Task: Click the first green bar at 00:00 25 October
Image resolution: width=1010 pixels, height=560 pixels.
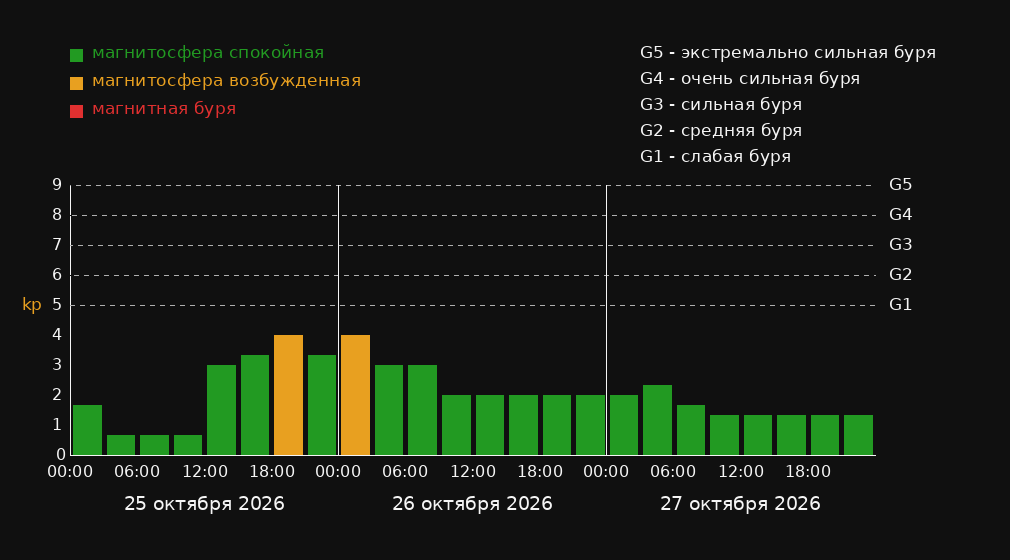Action: click(x=87, y=430)
